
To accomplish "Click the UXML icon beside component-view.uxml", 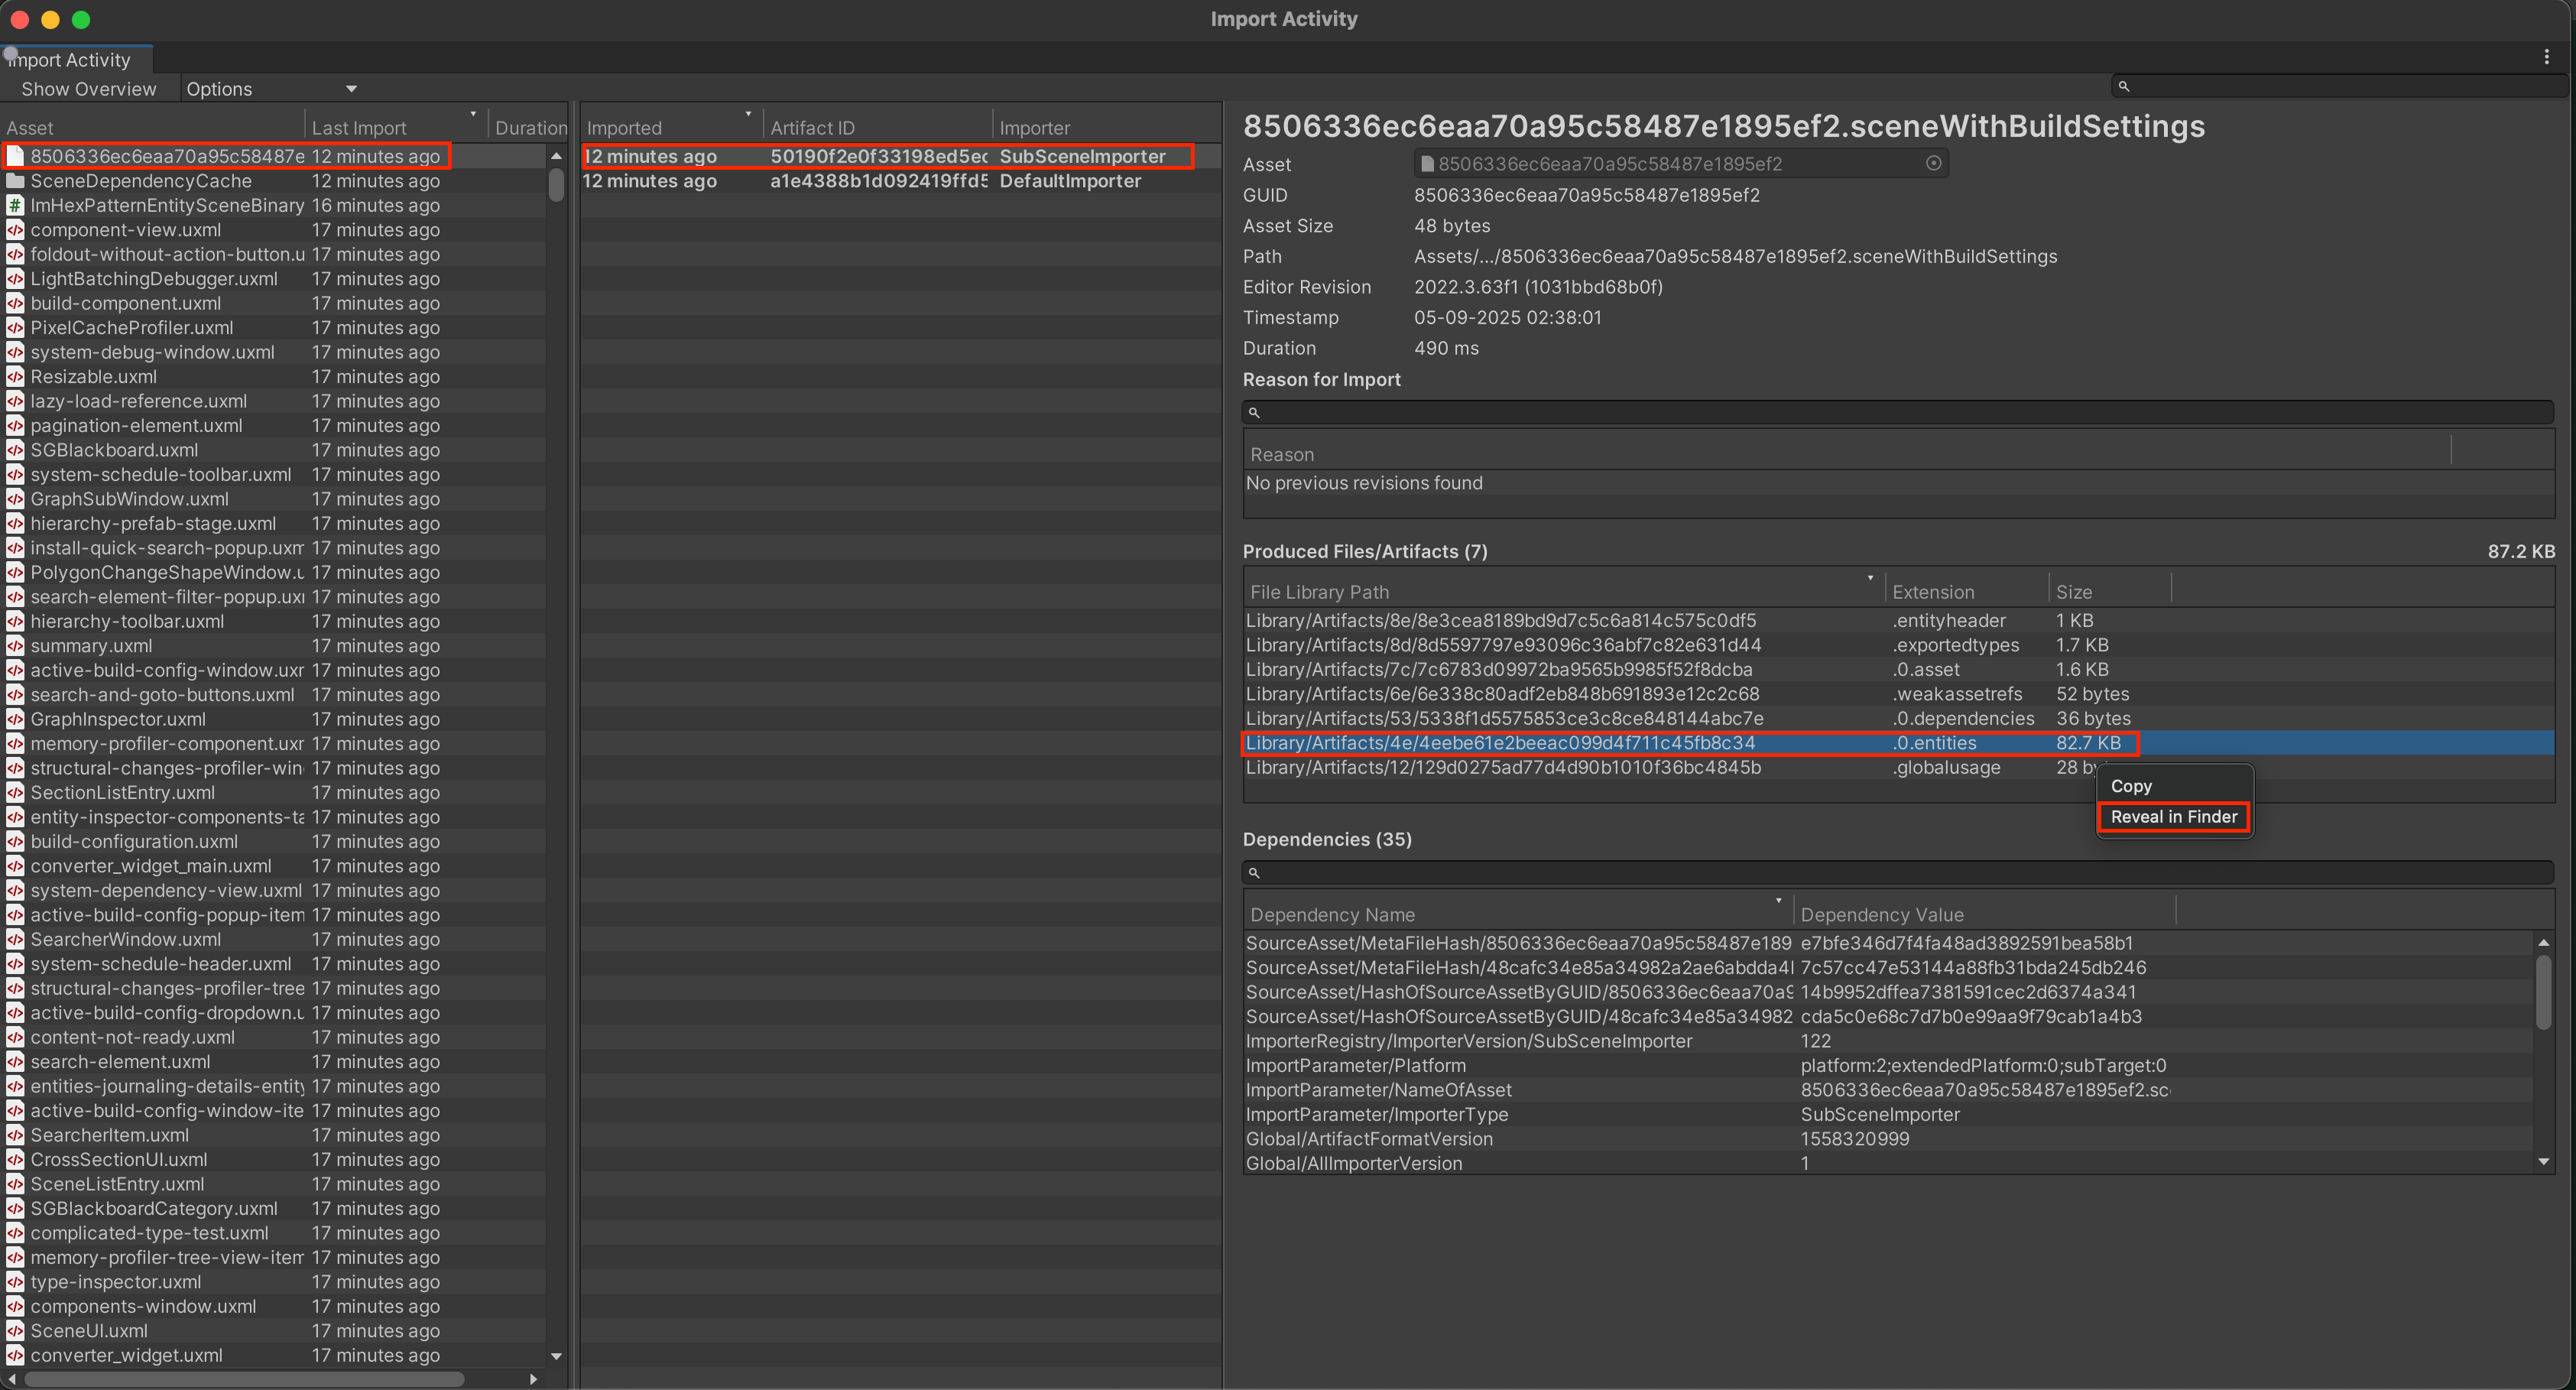I will [15, 230].
